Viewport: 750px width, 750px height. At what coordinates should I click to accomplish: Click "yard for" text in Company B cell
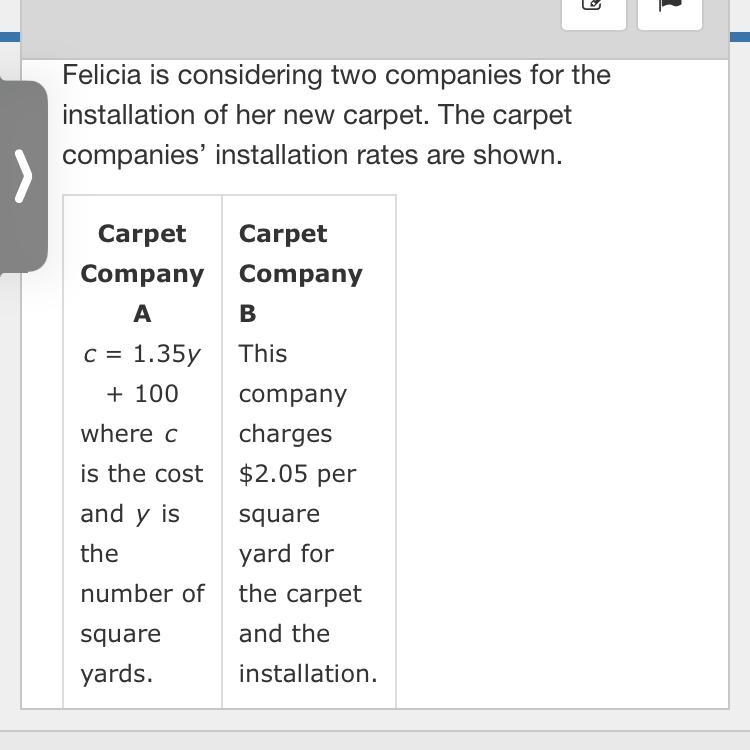pos(286,554)
